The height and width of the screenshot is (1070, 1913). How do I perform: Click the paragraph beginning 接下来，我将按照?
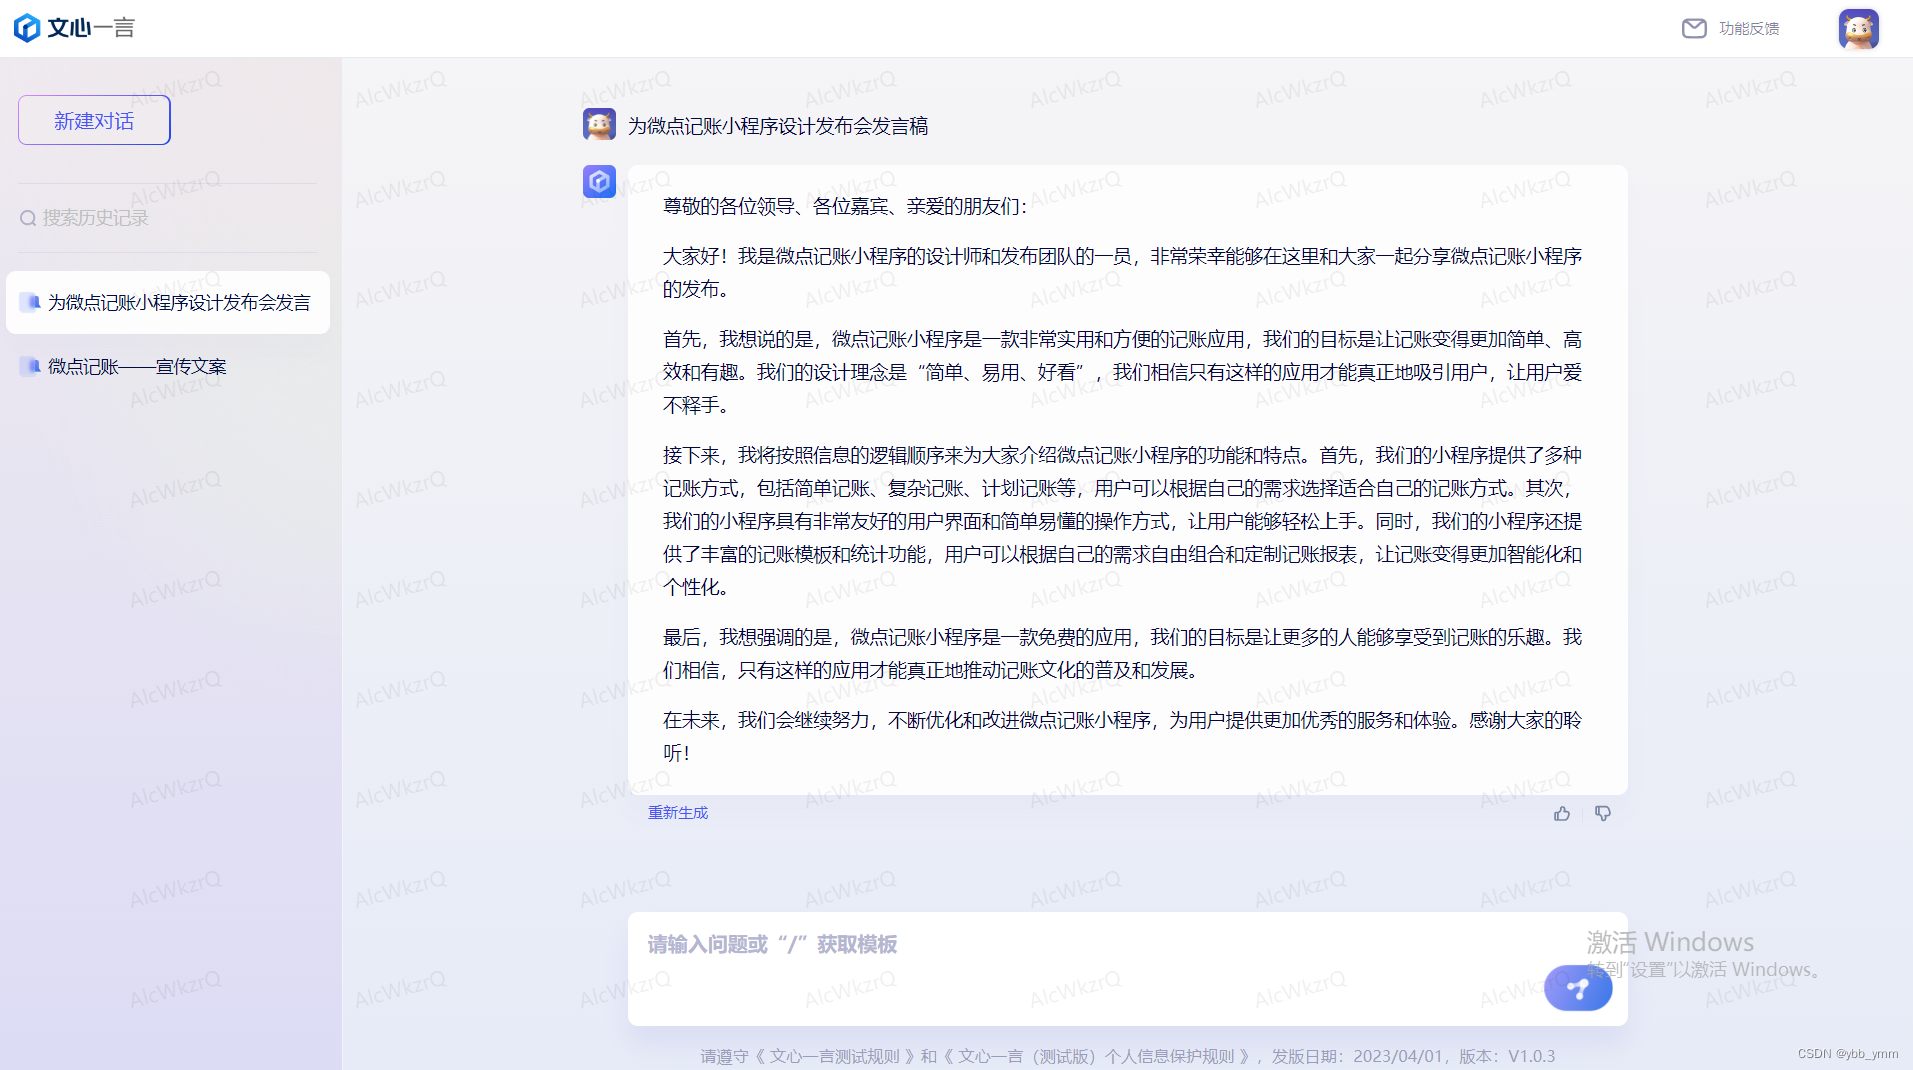(x=1122, y=521)
